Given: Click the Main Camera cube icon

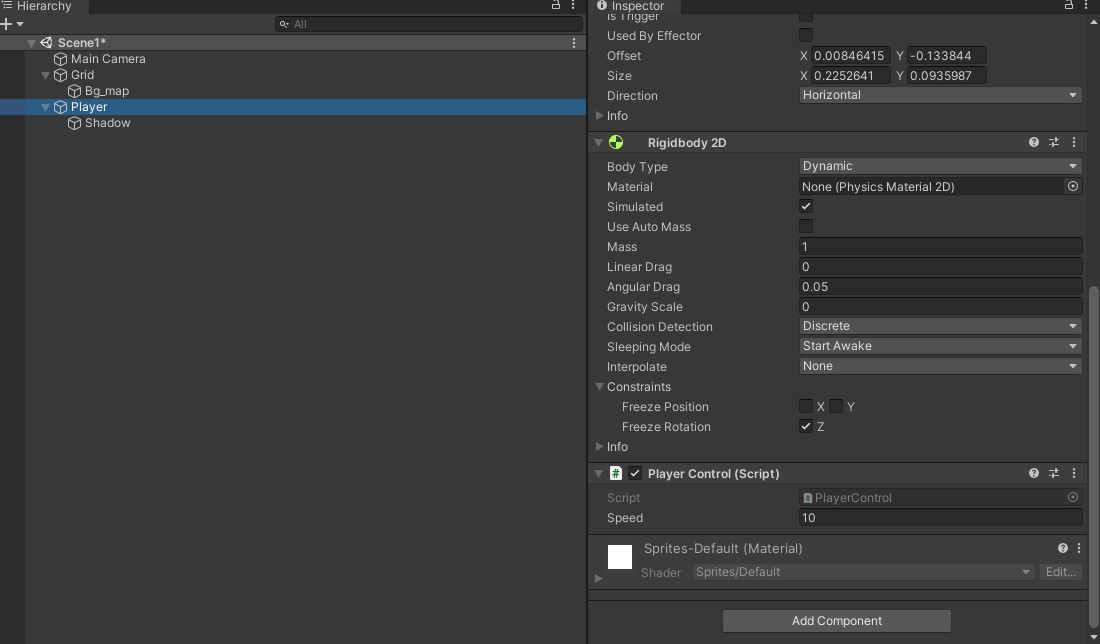Looking at the screenshot, I should (x=60, y=59).
